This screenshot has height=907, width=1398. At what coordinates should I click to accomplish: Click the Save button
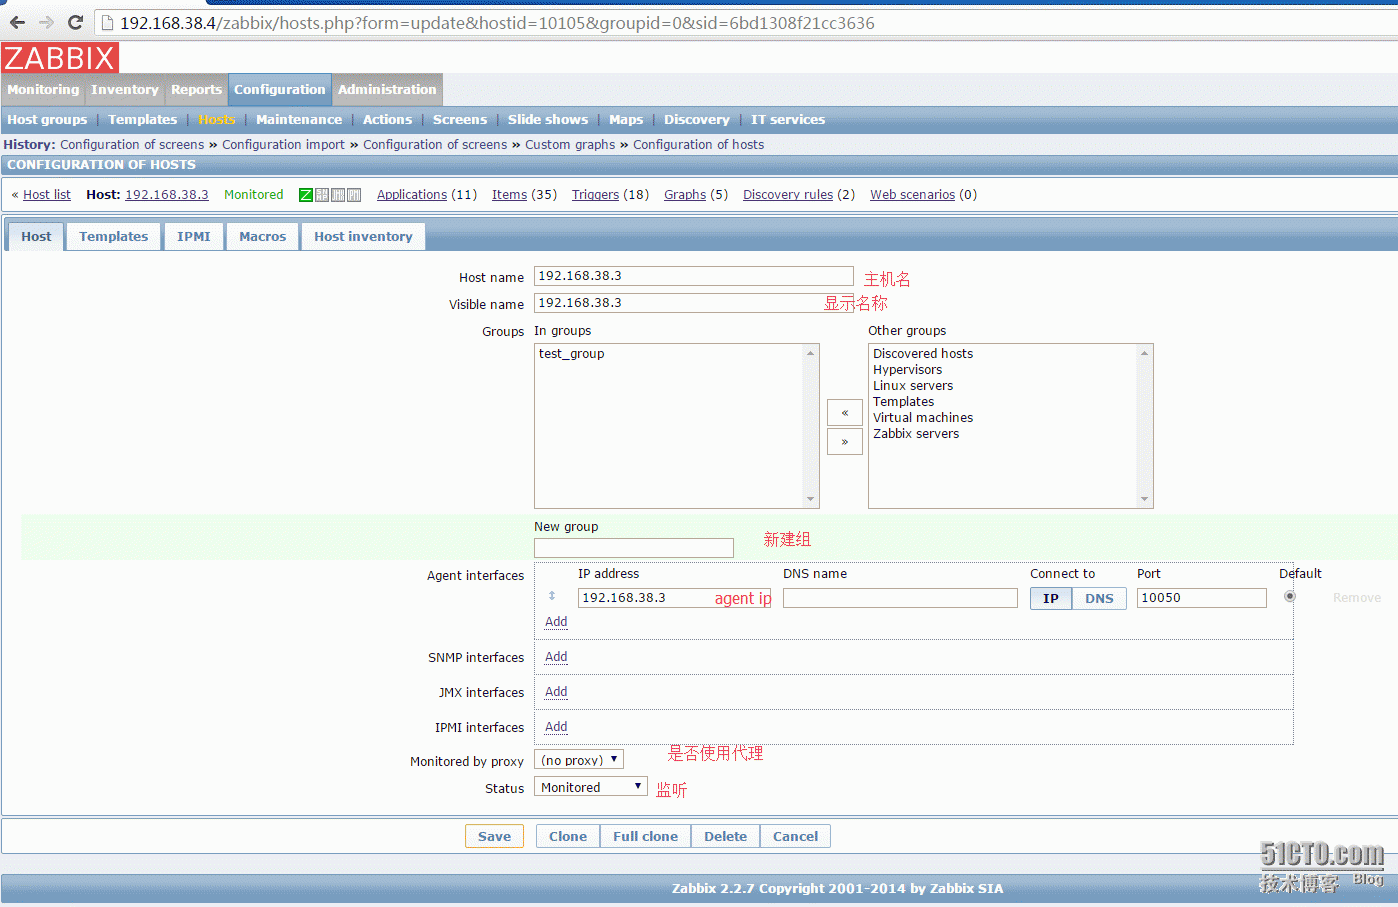494,836
